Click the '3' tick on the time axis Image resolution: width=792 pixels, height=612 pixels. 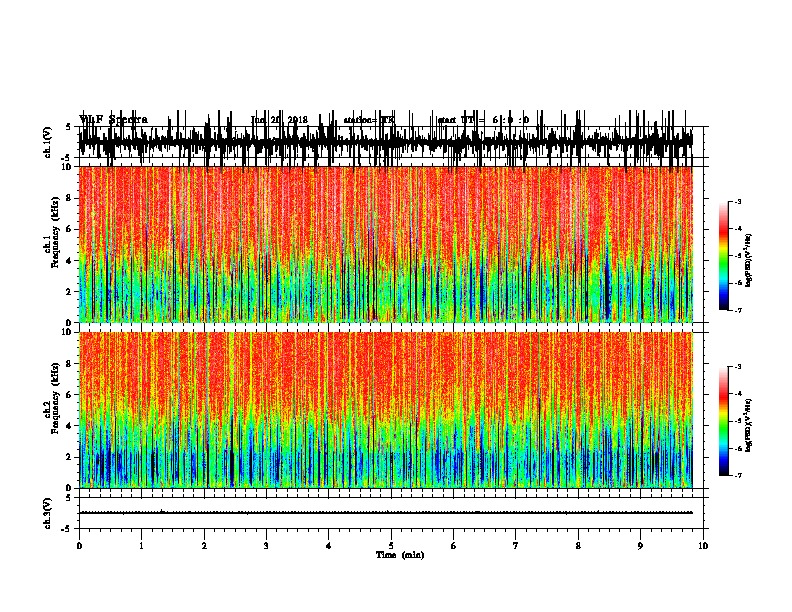266,546
